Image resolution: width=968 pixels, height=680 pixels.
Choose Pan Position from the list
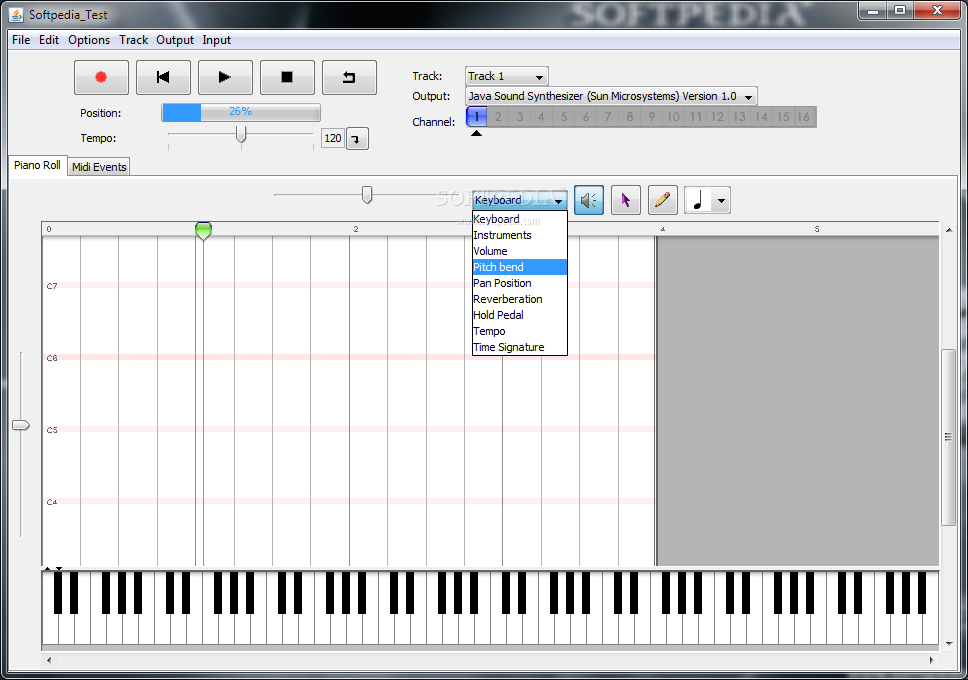point(519,283)
